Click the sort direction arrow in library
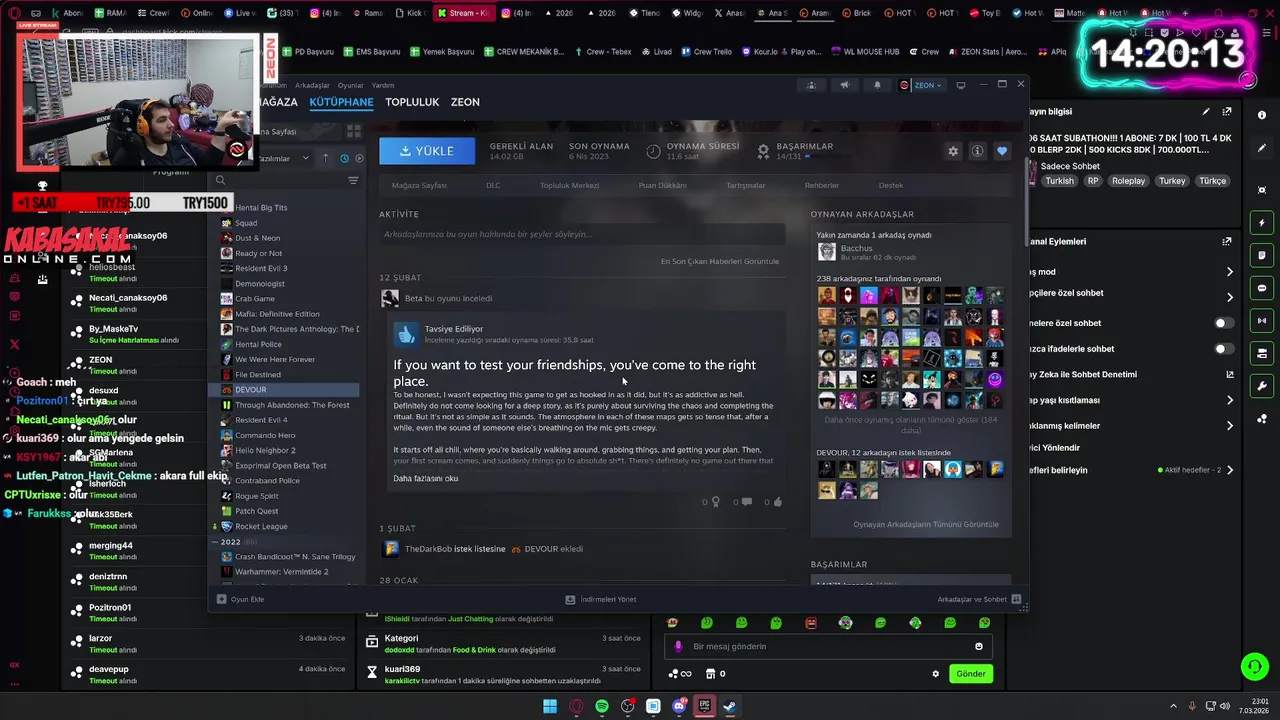Screen dimensions: 1280x720 point(325,158)
